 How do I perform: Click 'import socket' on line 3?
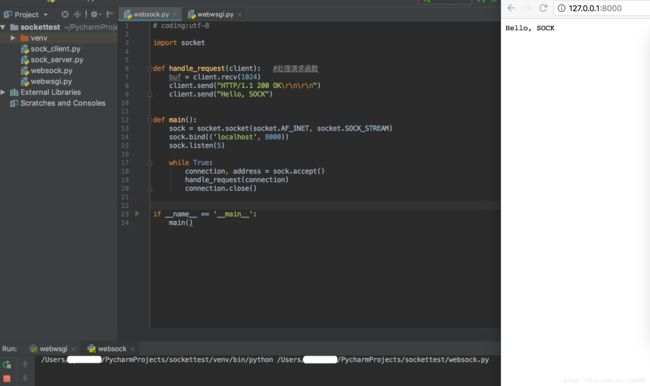click(x=179, y=43)
